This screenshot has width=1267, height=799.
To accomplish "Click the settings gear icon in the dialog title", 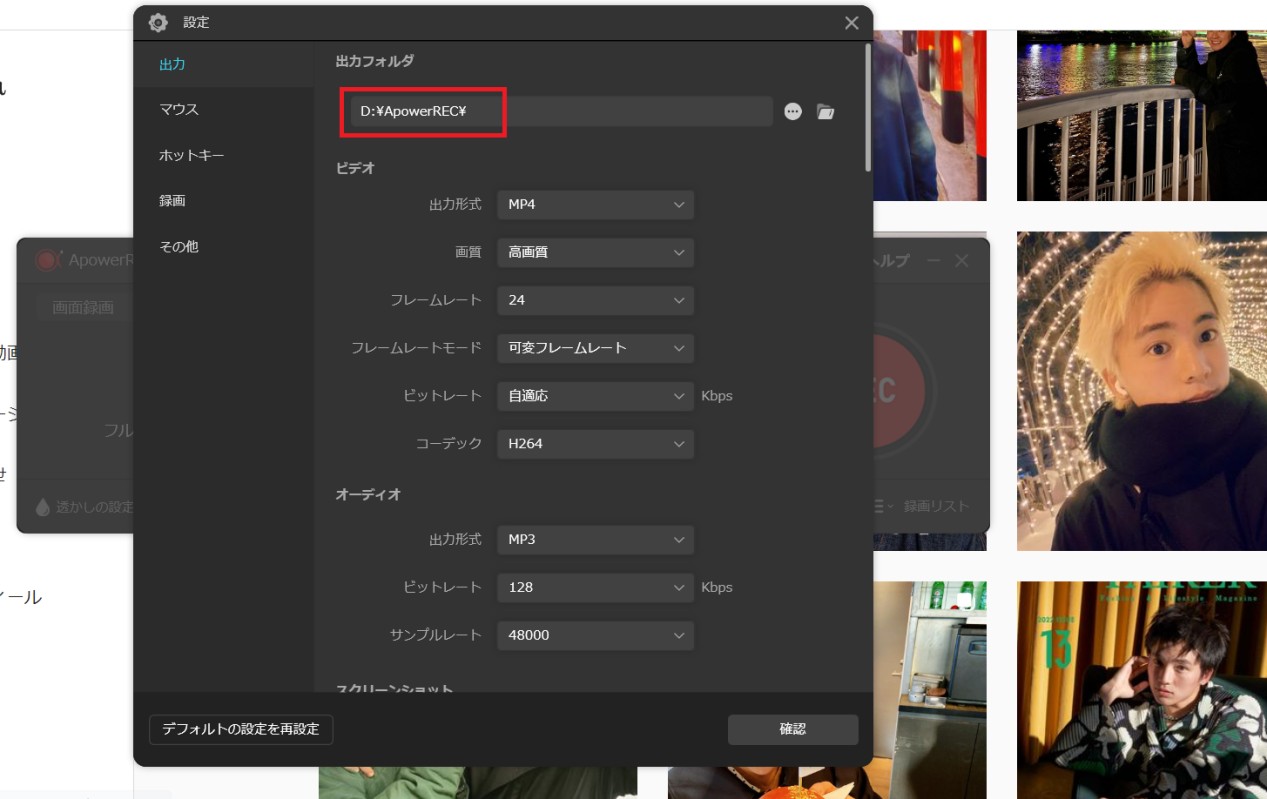I will (158, 23).
